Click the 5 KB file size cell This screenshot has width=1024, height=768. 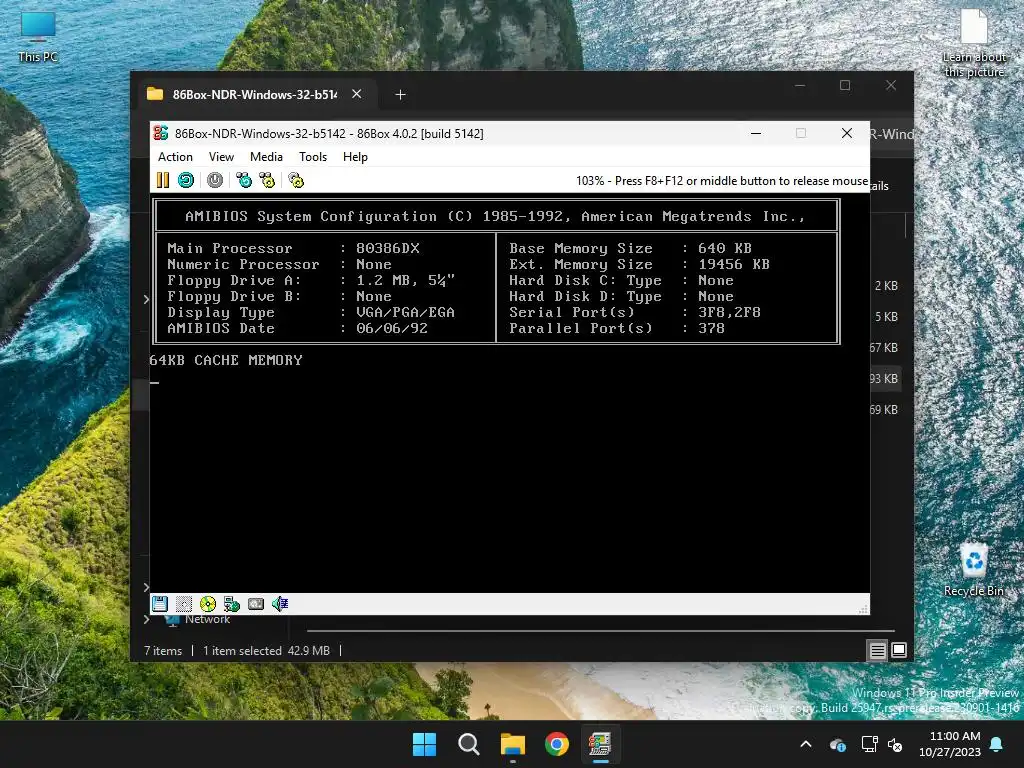coord(886,317)
